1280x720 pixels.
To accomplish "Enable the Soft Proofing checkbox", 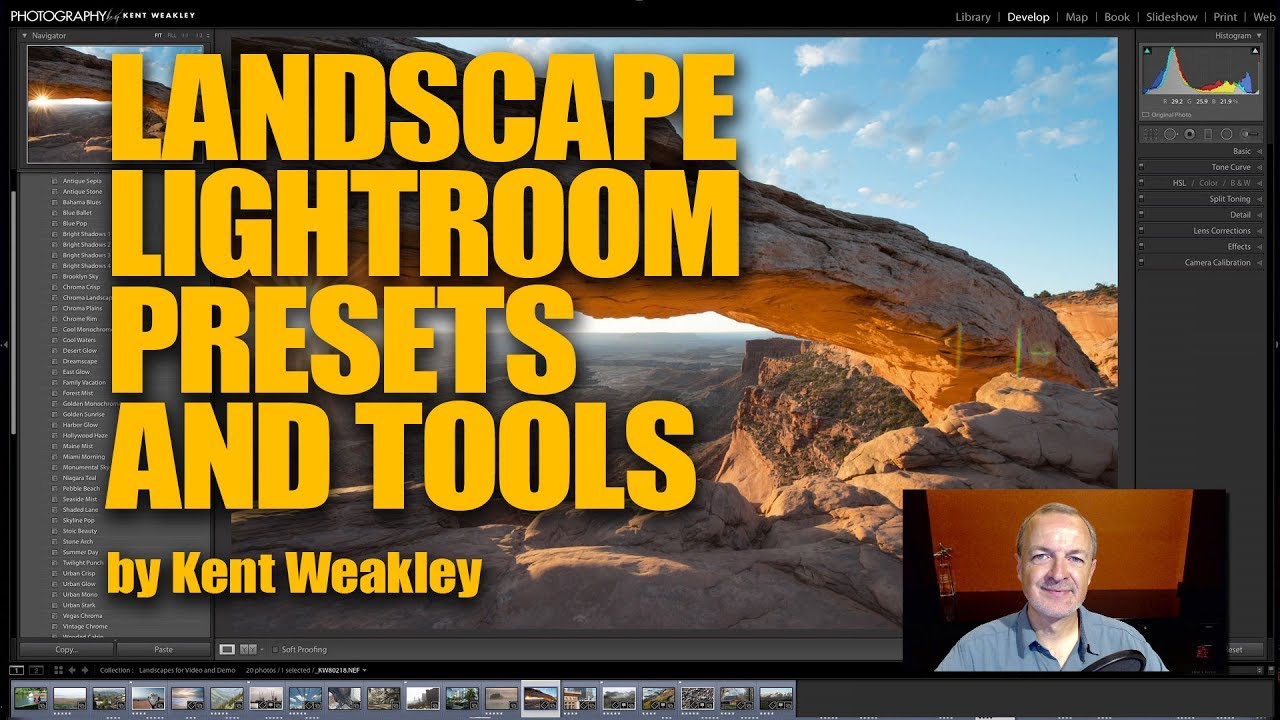I will pyautogui.click(x=275, y=649).
